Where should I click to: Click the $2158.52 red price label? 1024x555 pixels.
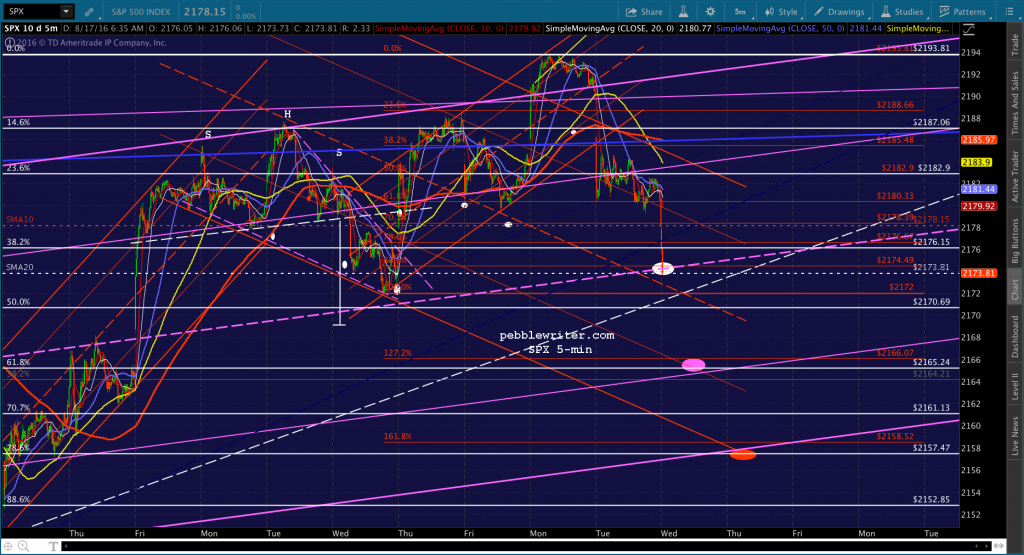[895, 436]
